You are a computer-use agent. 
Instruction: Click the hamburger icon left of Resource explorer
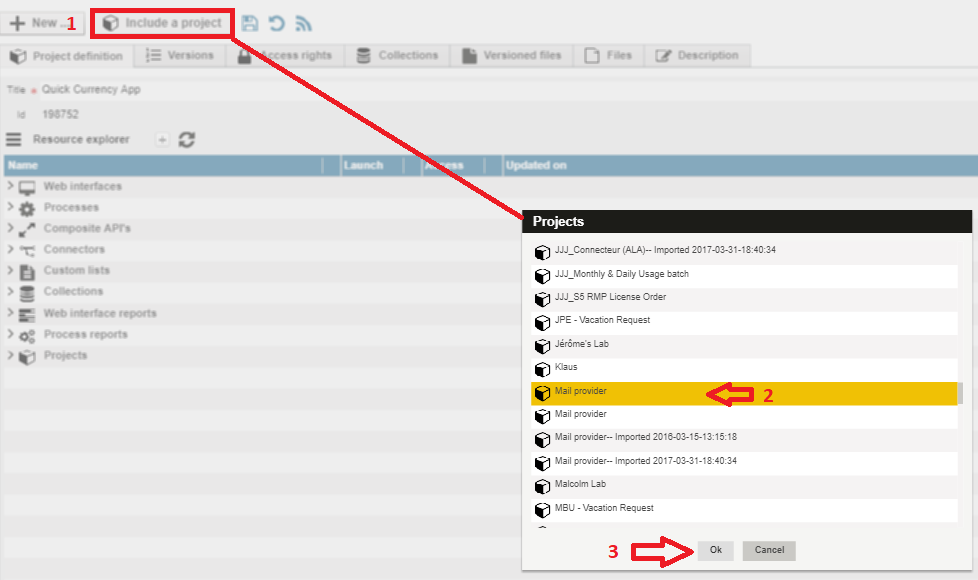(x=13, y=139)
